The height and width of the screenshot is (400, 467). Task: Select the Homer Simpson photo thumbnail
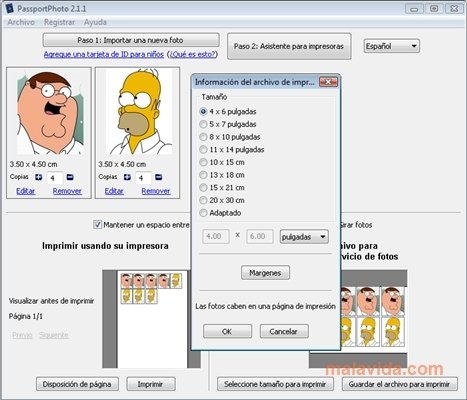(x=139, y=112)
